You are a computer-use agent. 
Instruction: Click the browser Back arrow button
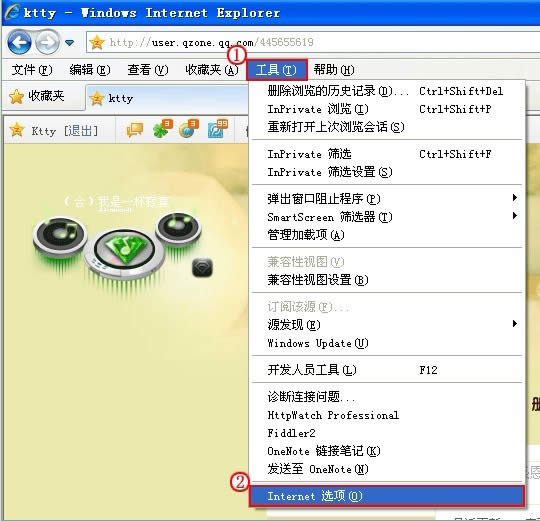[x=19, y=43]
